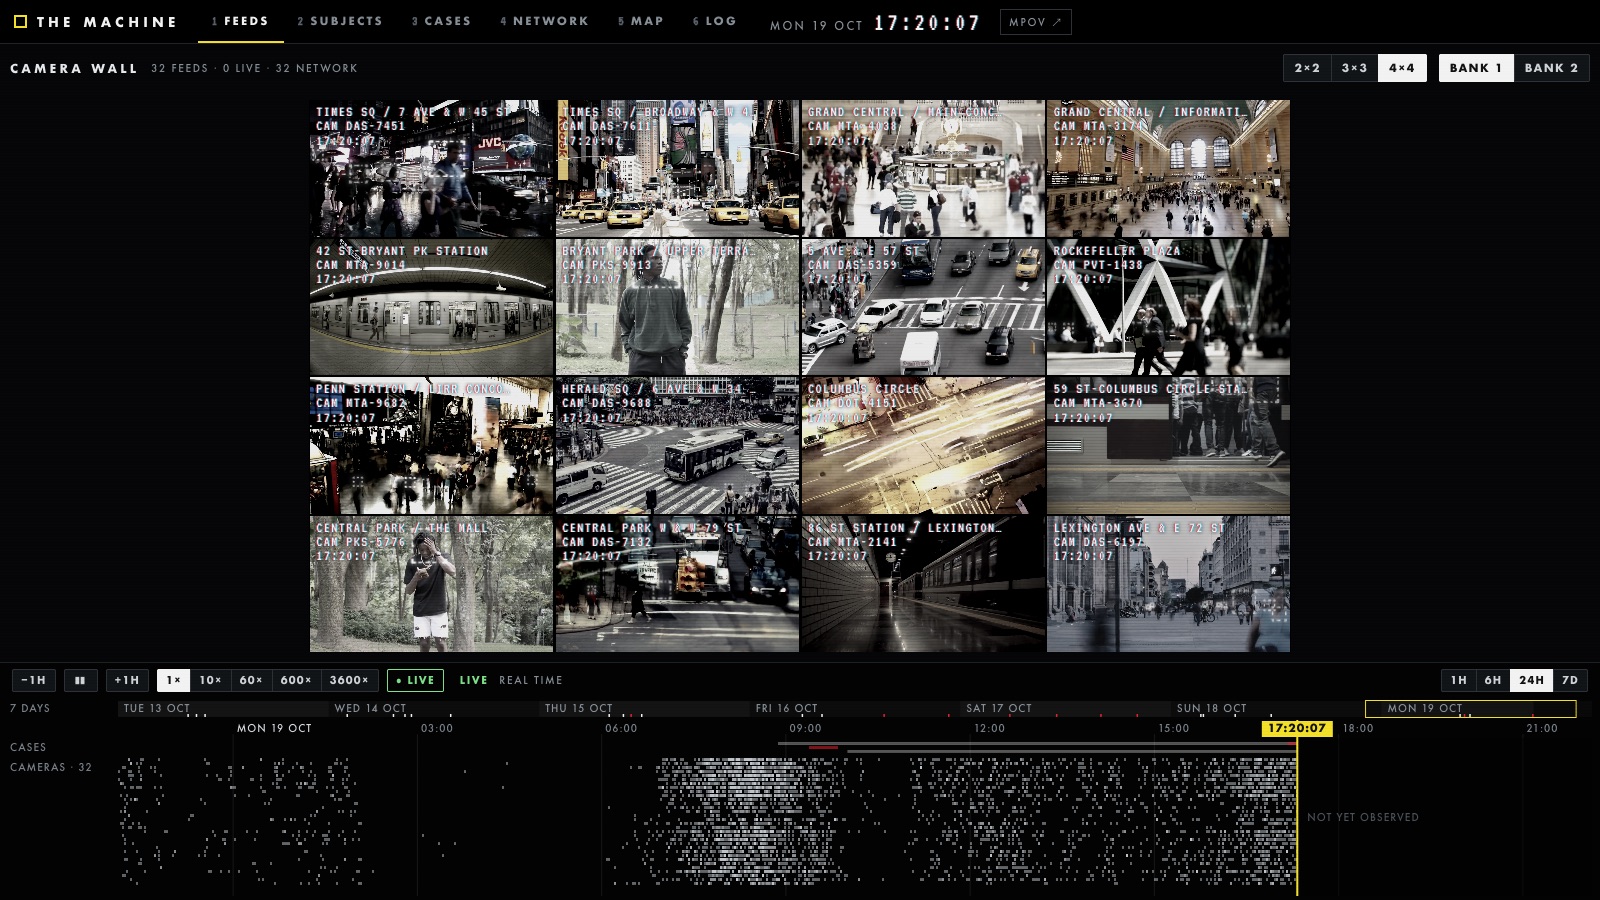This screenshot has width=1600, height=900.
Task: Set playback speed to 600×
Action: coord(296,680)
